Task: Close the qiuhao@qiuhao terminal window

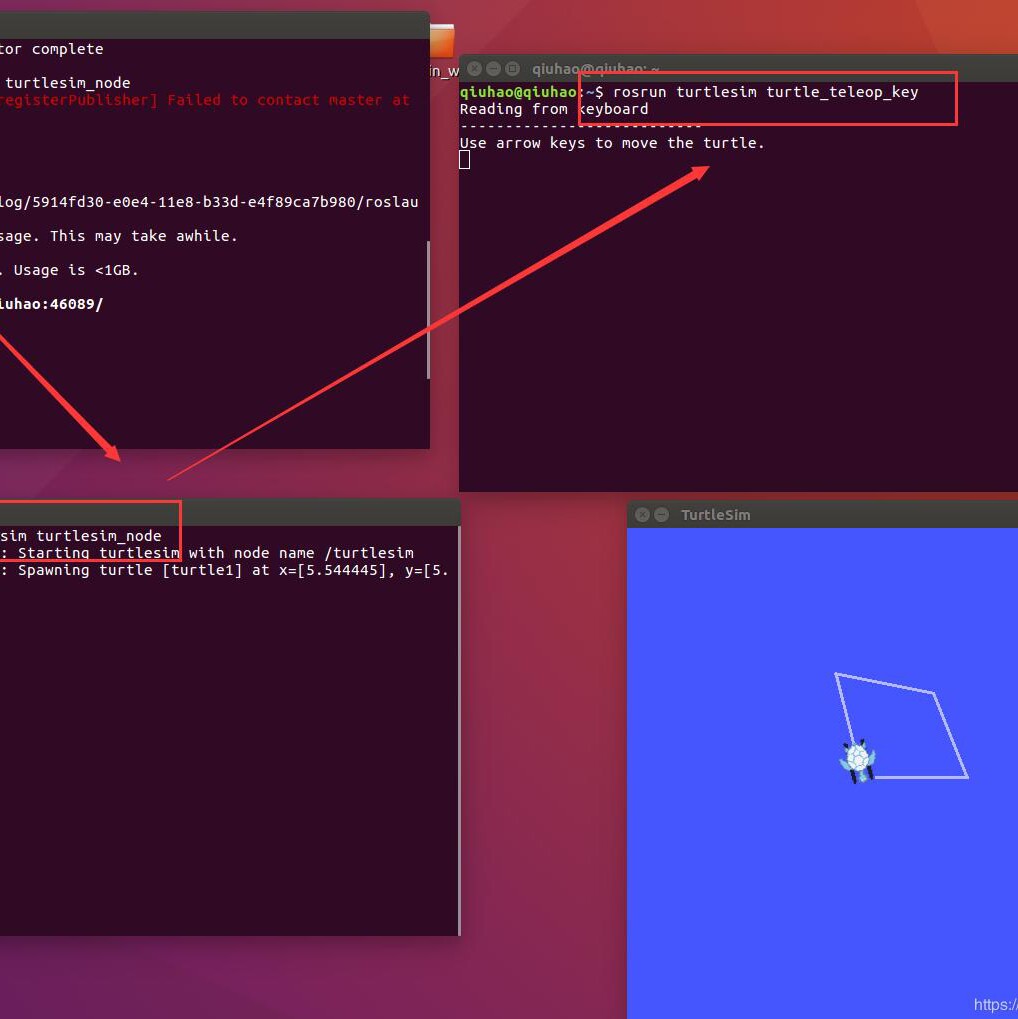Action: coord(475,69)
